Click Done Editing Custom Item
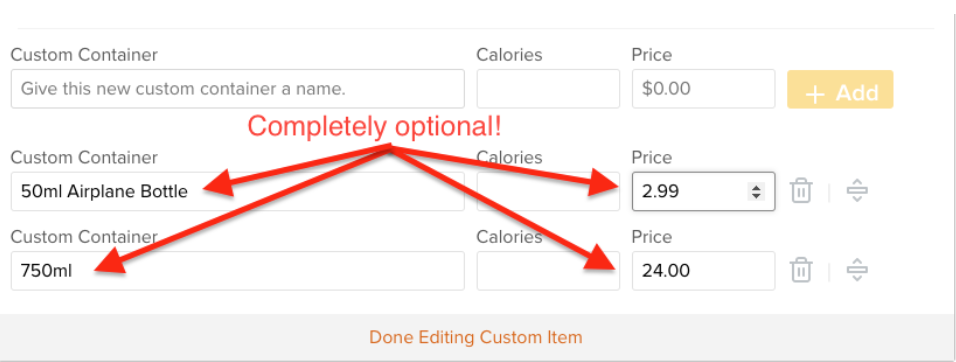This screenshot has height=362, width=956. point(476,337)
